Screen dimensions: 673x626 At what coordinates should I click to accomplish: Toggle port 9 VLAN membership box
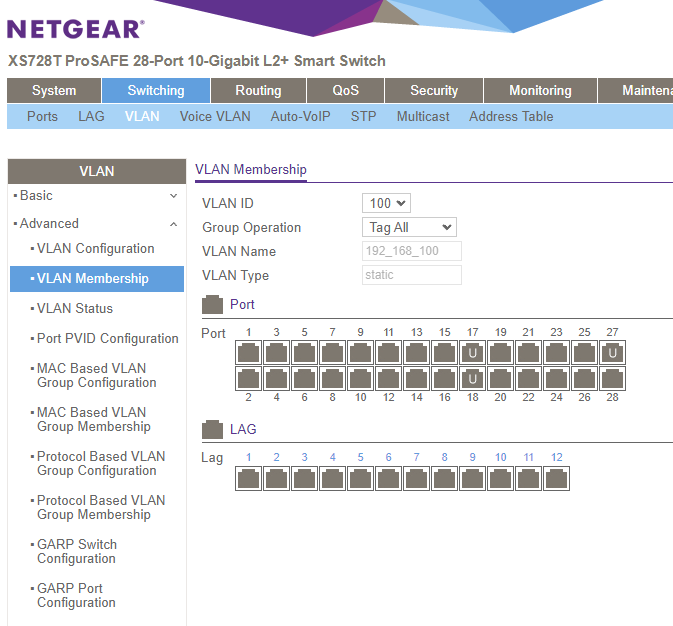tap(361, 353)
